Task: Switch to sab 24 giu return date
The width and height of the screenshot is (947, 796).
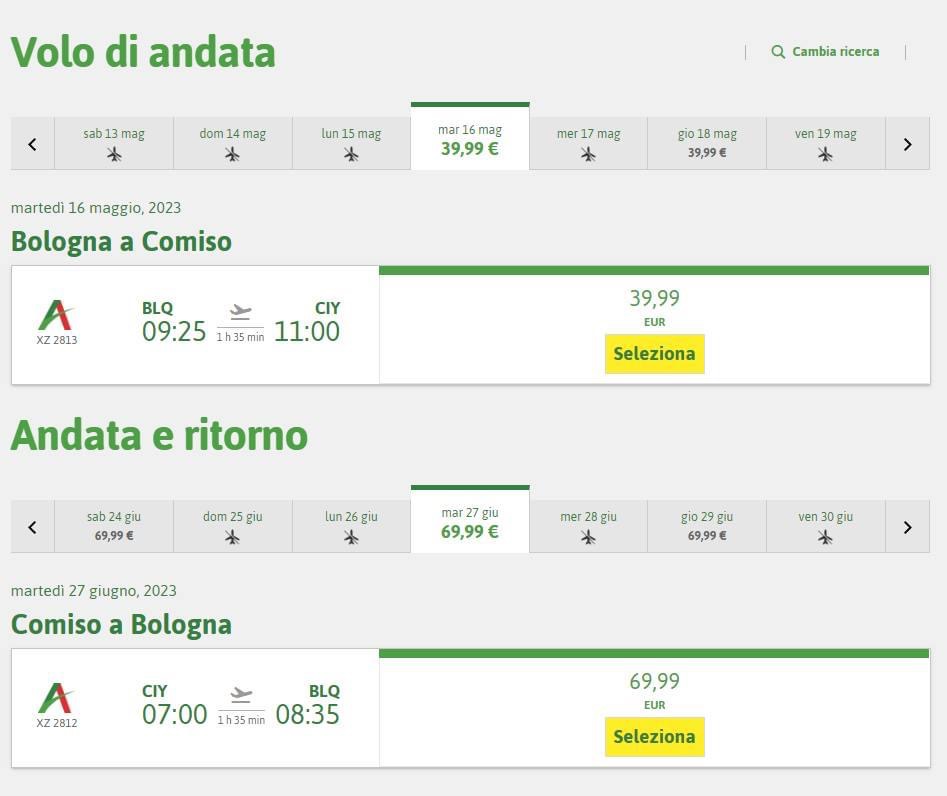Action: click(x=114, y=526)
